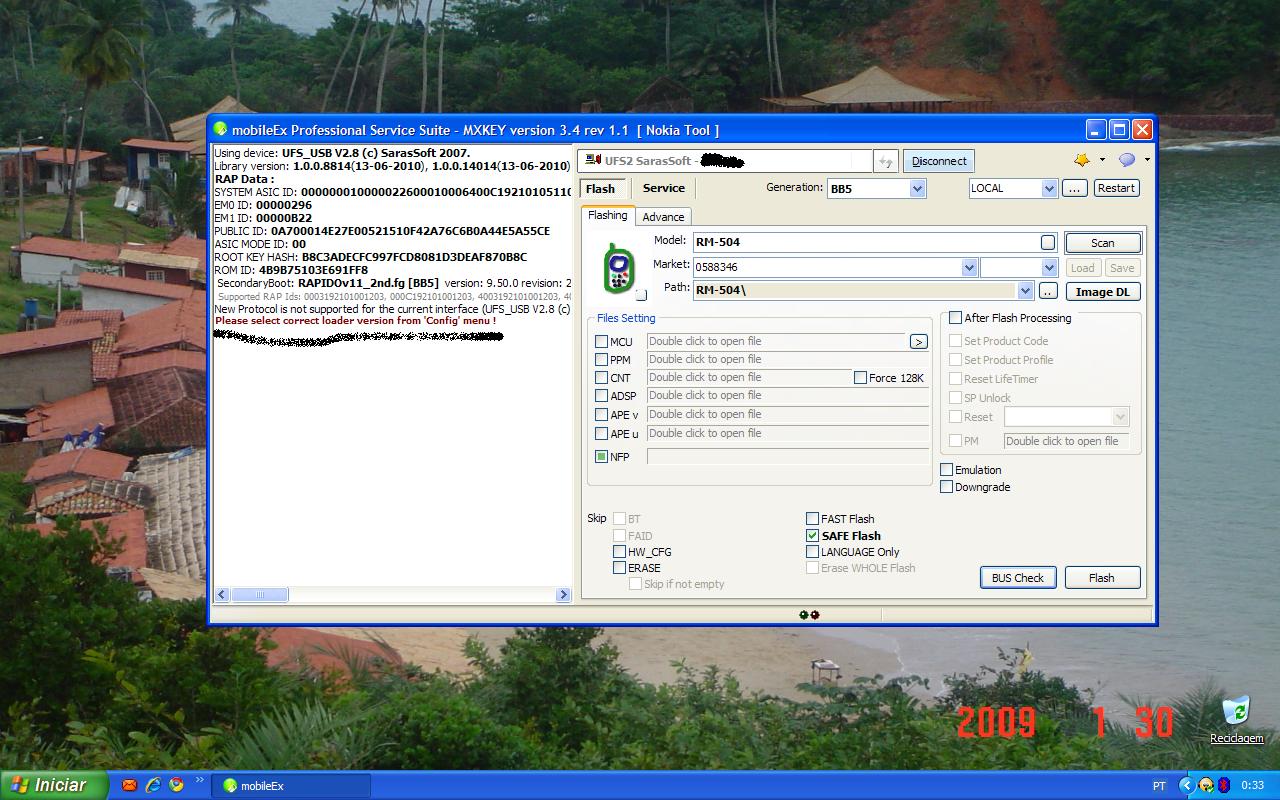Toggle the checkbox inside the Model field
1280x800 pixels.
coord(1047,242)
